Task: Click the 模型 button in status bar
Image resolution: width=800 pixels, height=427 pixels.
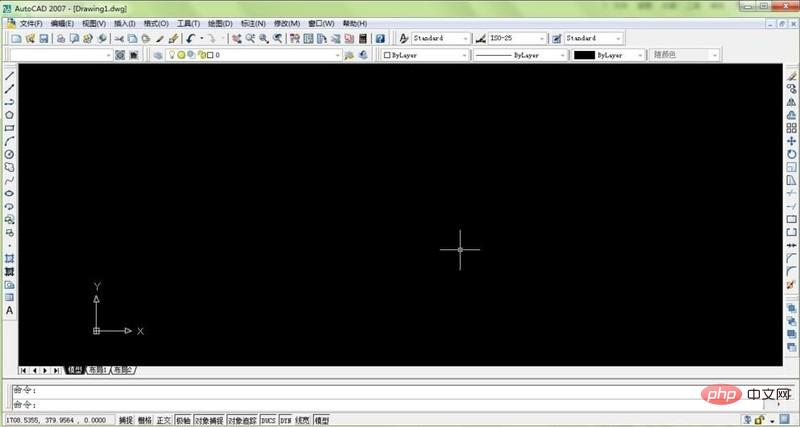Action: (x=321, y=420)
